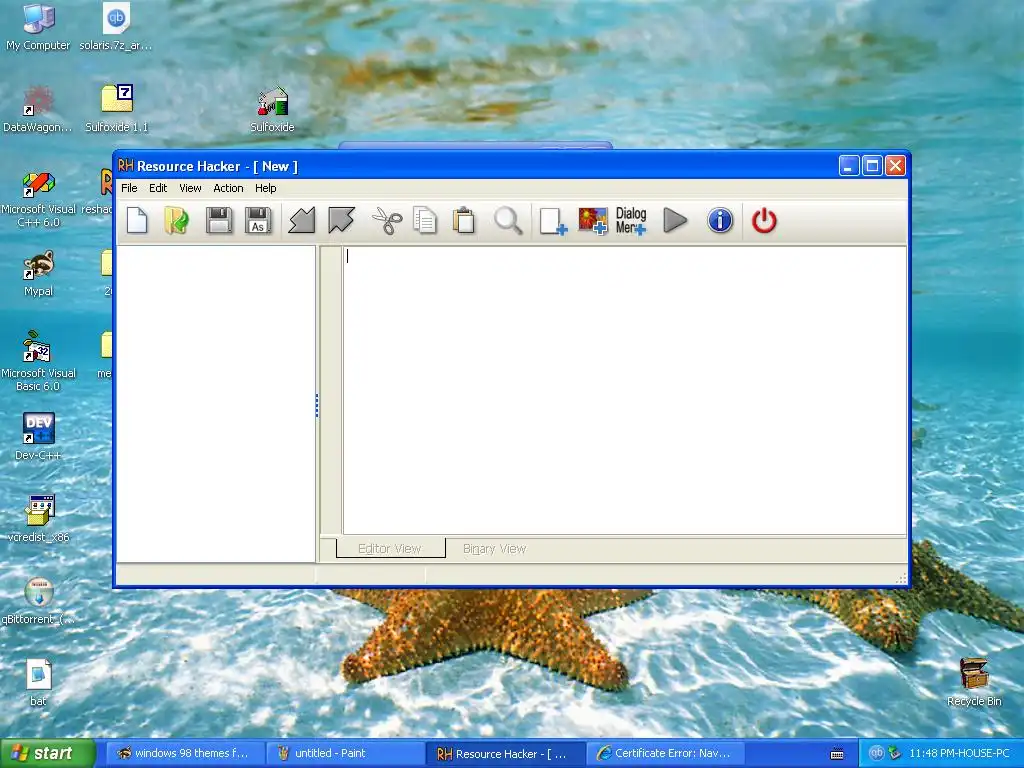The height and width of the screenshot is (768, 1024).
Task: Switch to windows 98 themes taskbar button
Action: tap(184, 753)
